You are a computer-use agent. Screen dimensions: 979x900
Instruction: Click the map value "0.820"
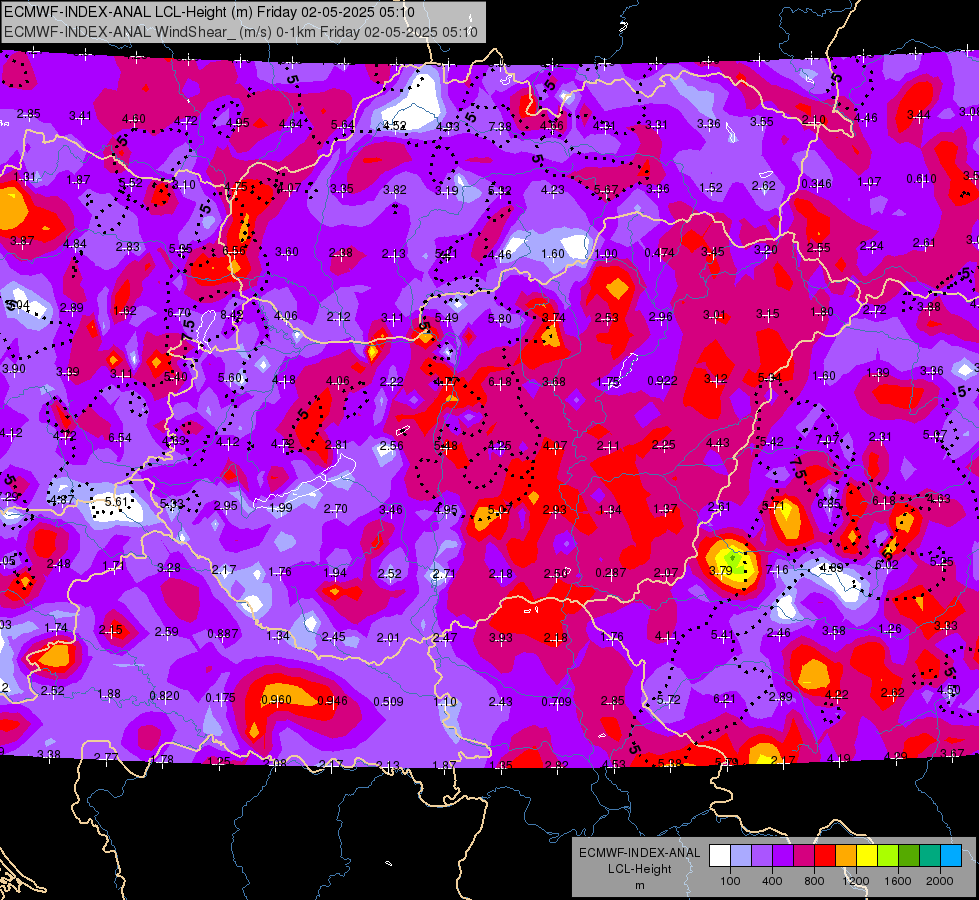click(x=164, y=696)
